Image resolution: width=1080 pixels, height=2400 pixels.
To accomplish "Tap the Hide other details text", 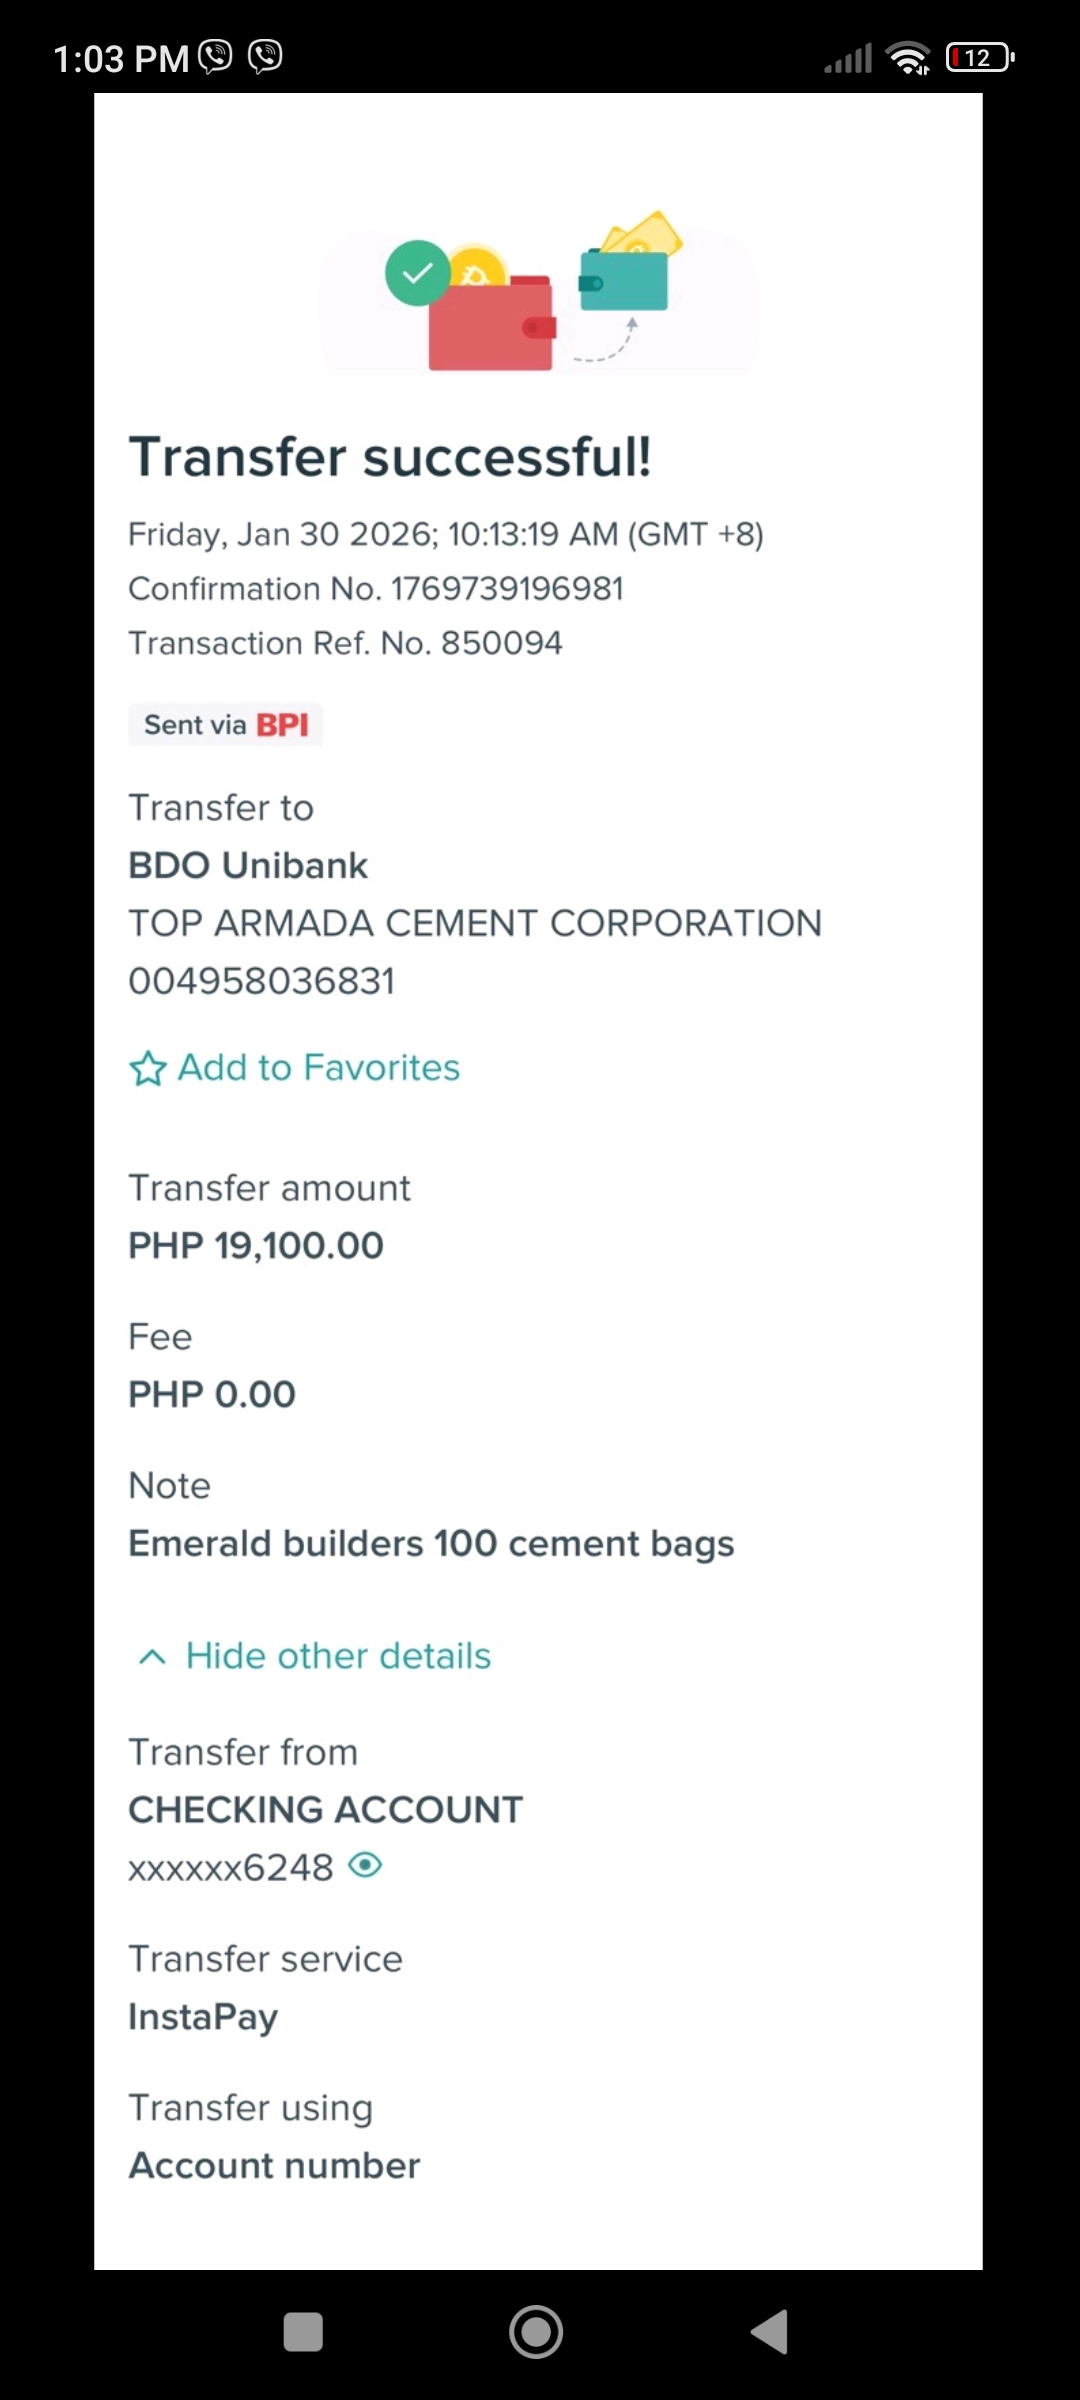I will tap(338, 1657).
